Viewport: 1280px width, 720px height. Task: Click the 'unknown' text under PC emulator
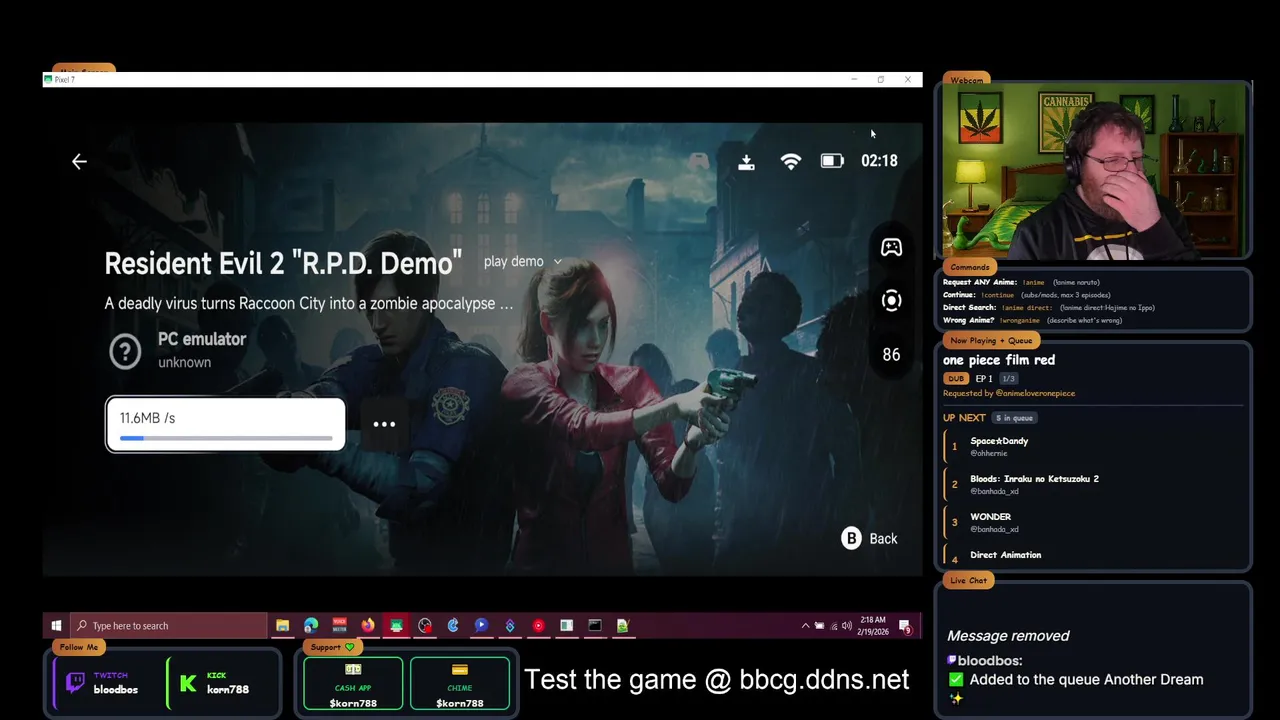click(184, 362)
